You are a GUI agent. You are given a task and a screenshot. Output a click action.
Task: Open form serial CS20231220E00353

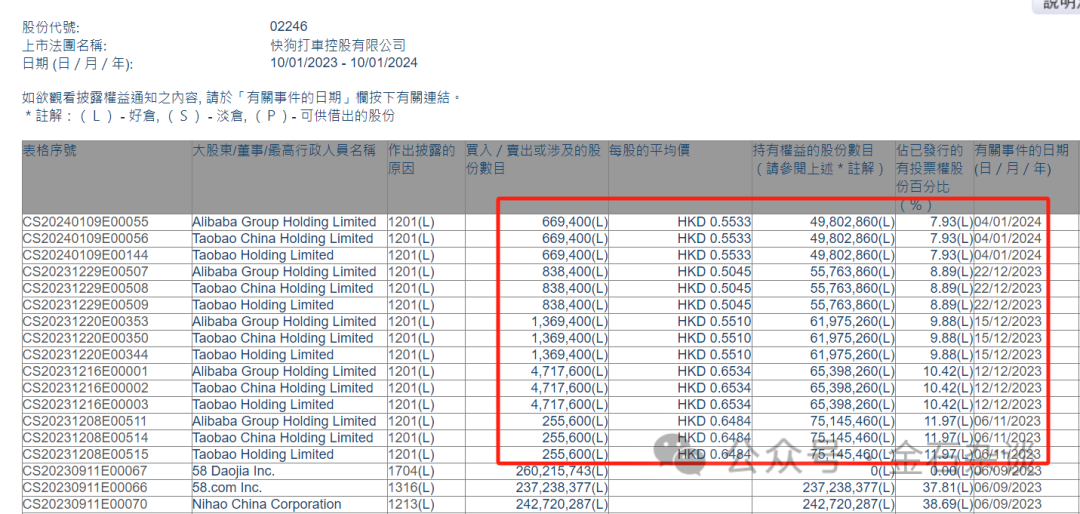click(86, 322)
